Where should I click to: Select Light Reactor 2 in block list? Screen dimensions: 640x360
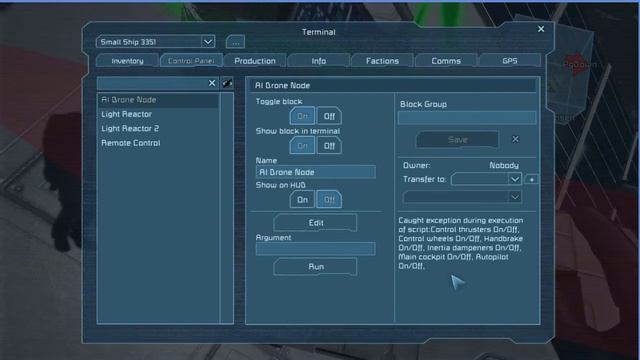coord(158,129)
